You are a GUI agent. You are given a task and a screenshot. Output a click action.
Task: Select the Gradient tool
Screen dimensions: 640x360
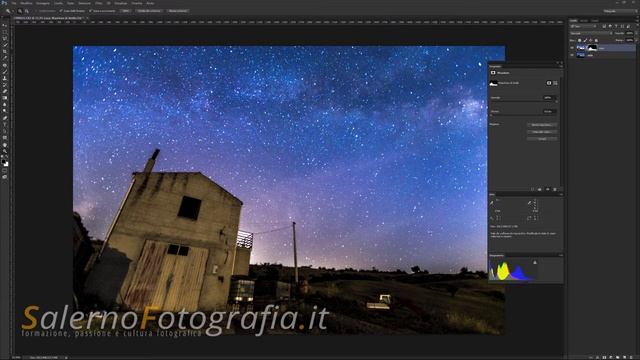pos(4,97)
